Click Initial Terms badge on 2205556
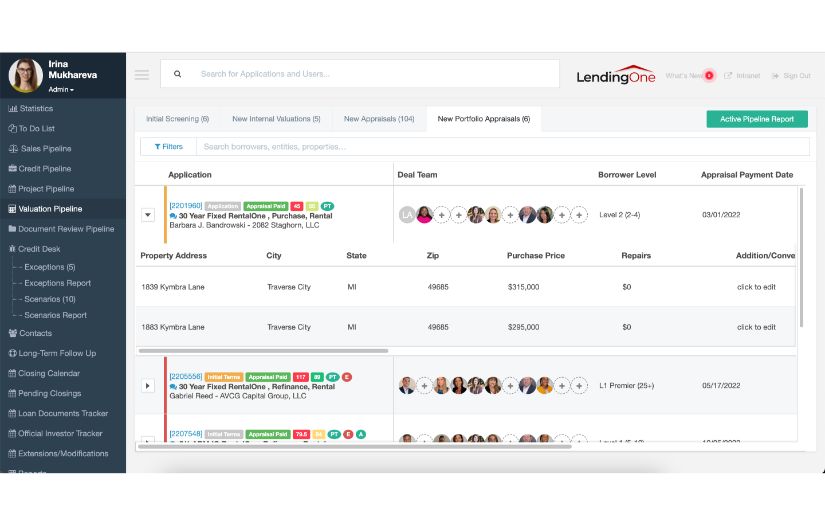 pos(224,377)
